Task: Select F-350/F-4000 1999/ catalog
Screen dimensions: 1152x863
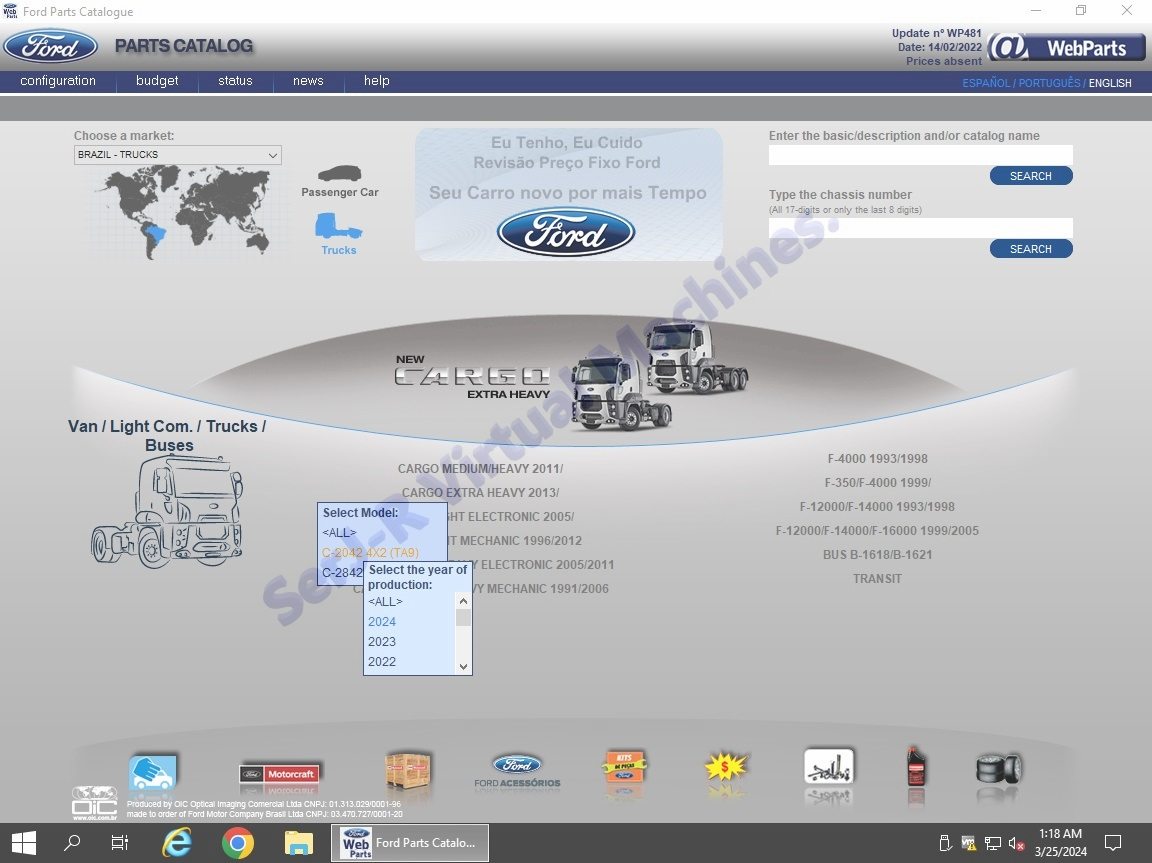Action: pos(877,483)
